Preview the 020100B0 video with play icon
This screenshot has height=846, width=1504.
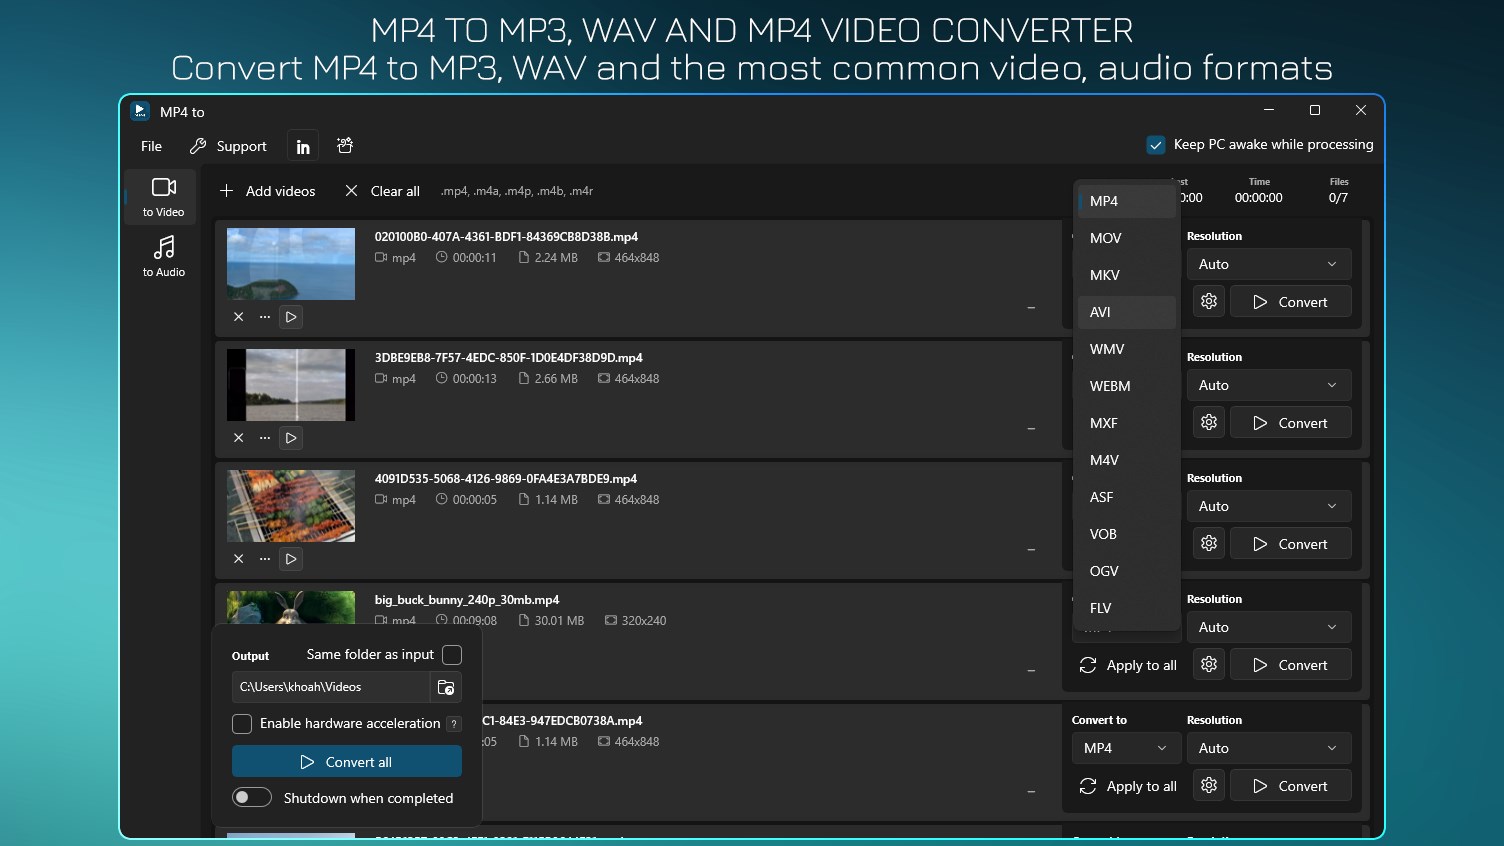click(x=290, y=316)
